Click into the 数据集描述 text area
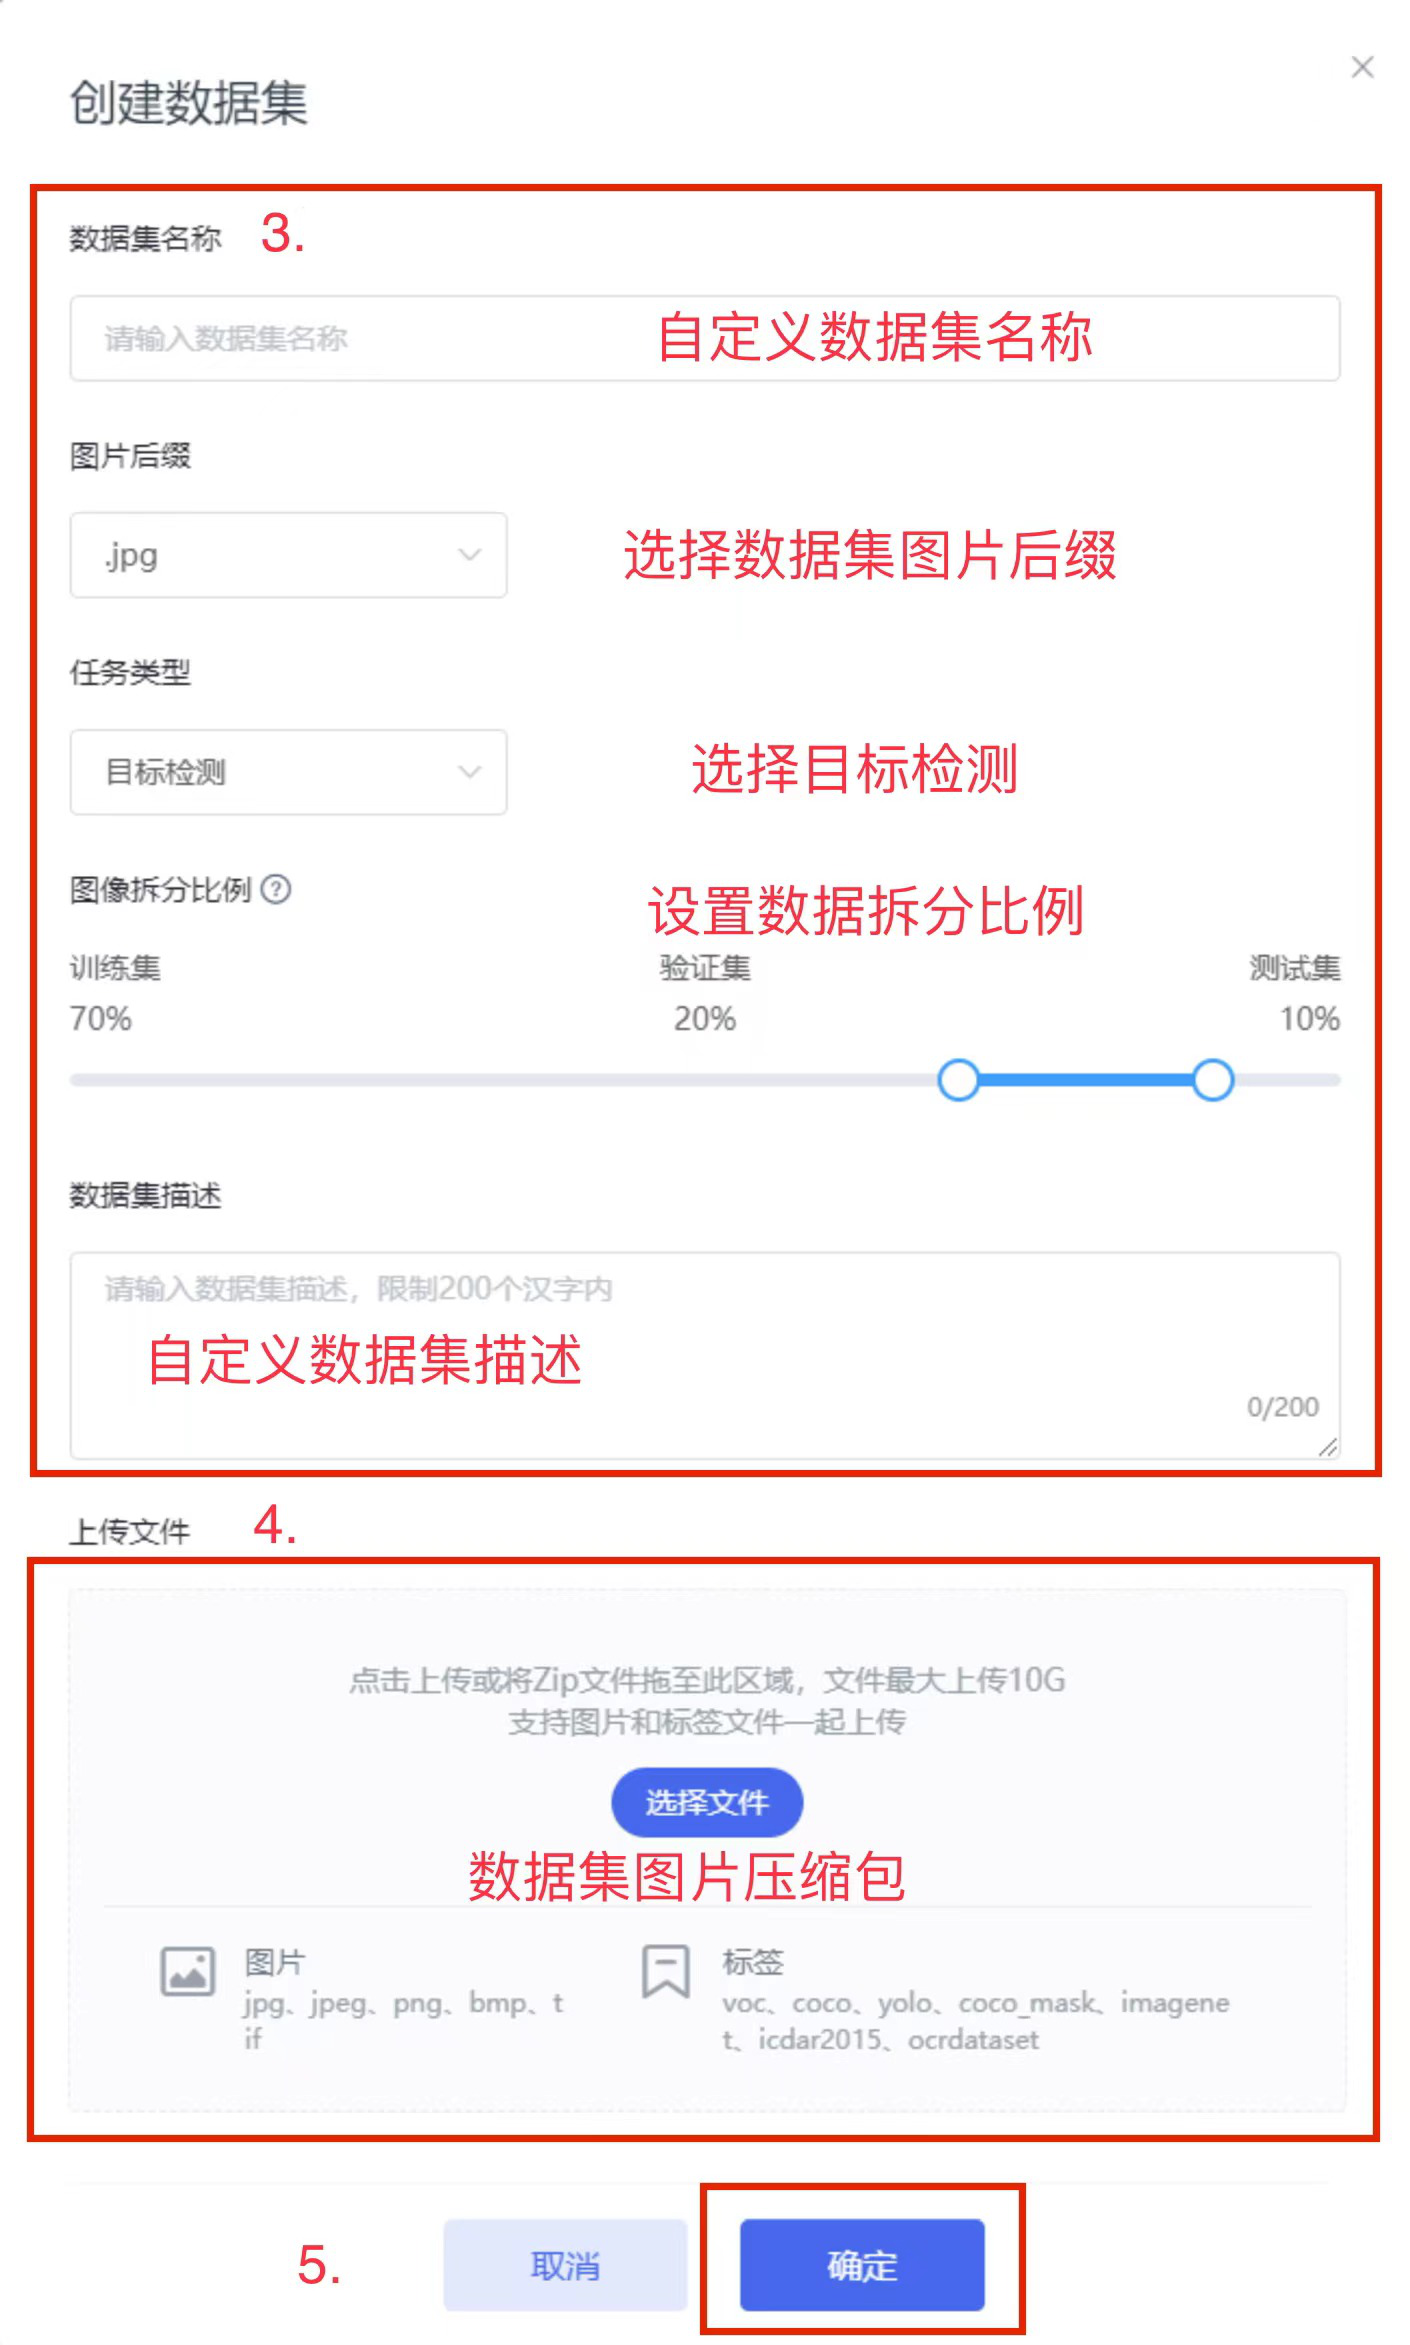The width and height of the screenshot is (1410, 2345). tap(705, 1355)
